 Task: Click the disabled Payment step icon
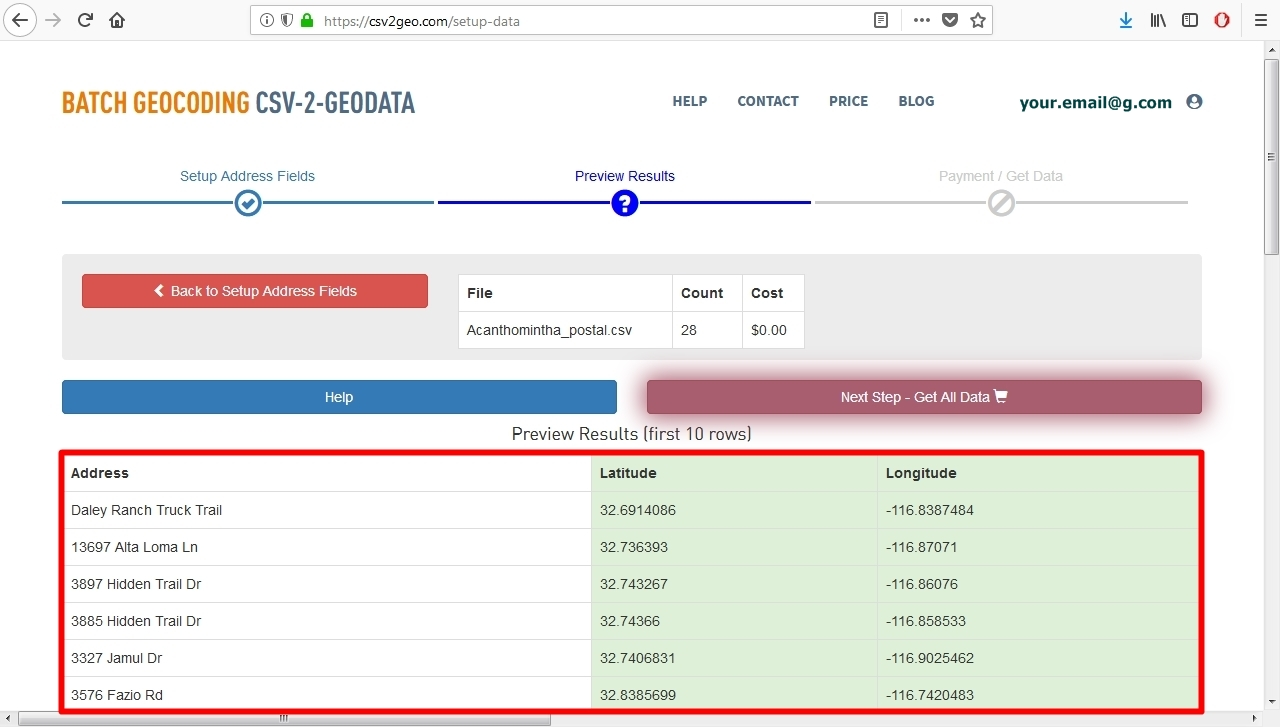(x=1001, y=203)
